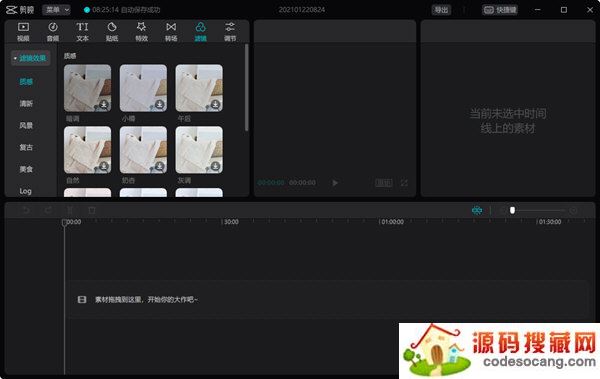Download the 自然 filter
This screenshot has height=379, width=600.
(104, 166)
